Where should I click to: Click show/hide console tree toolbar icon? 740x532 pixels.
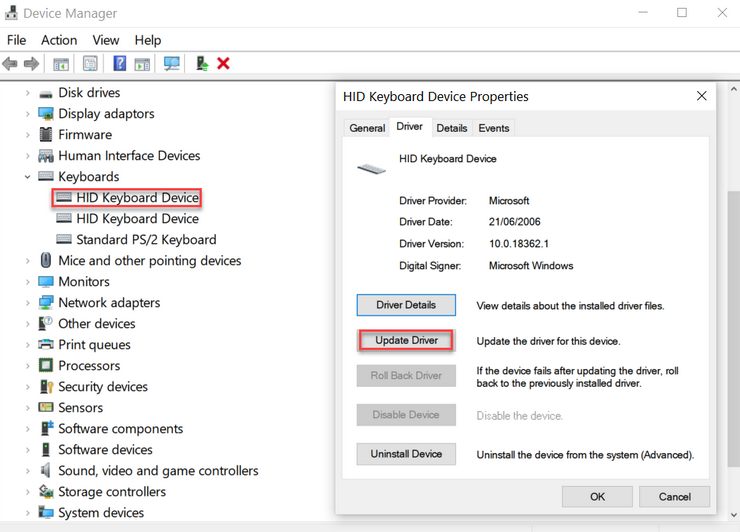tap(61, 64)
